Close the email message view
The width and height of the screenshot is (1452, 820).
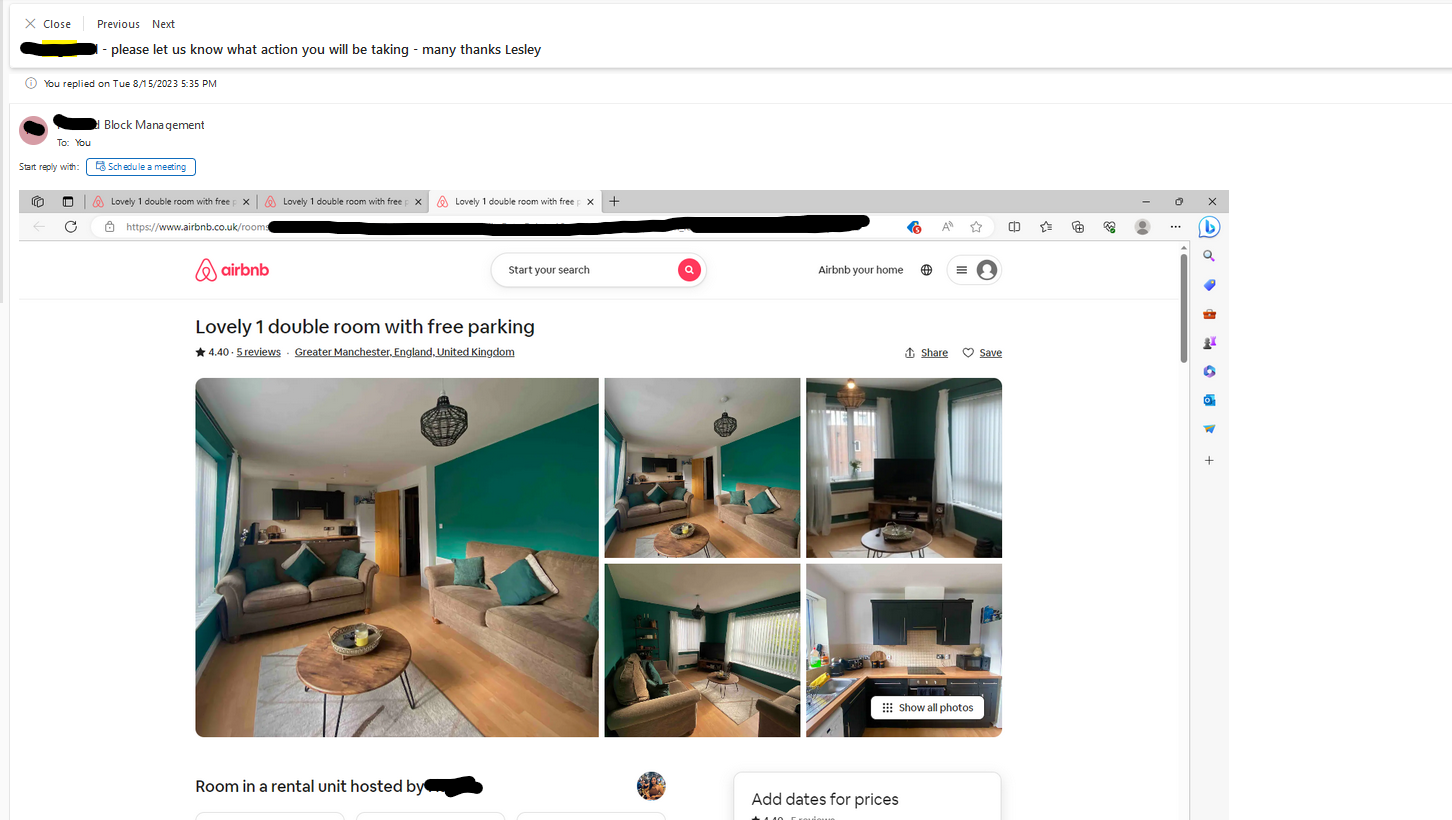click(x=48, y=24)
